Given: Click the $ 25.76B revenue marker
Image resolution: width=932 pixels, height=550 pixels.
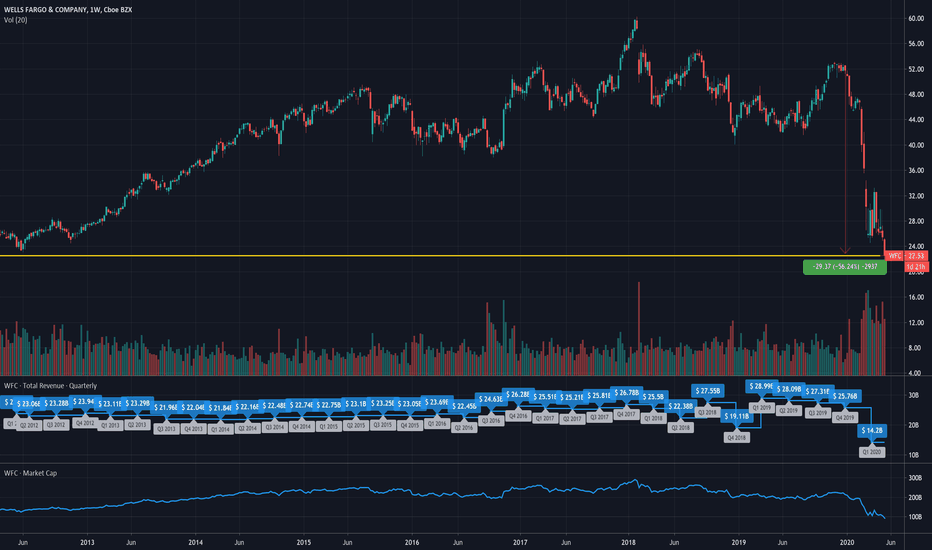Looking at the screenshot, I should pos(845,395).
